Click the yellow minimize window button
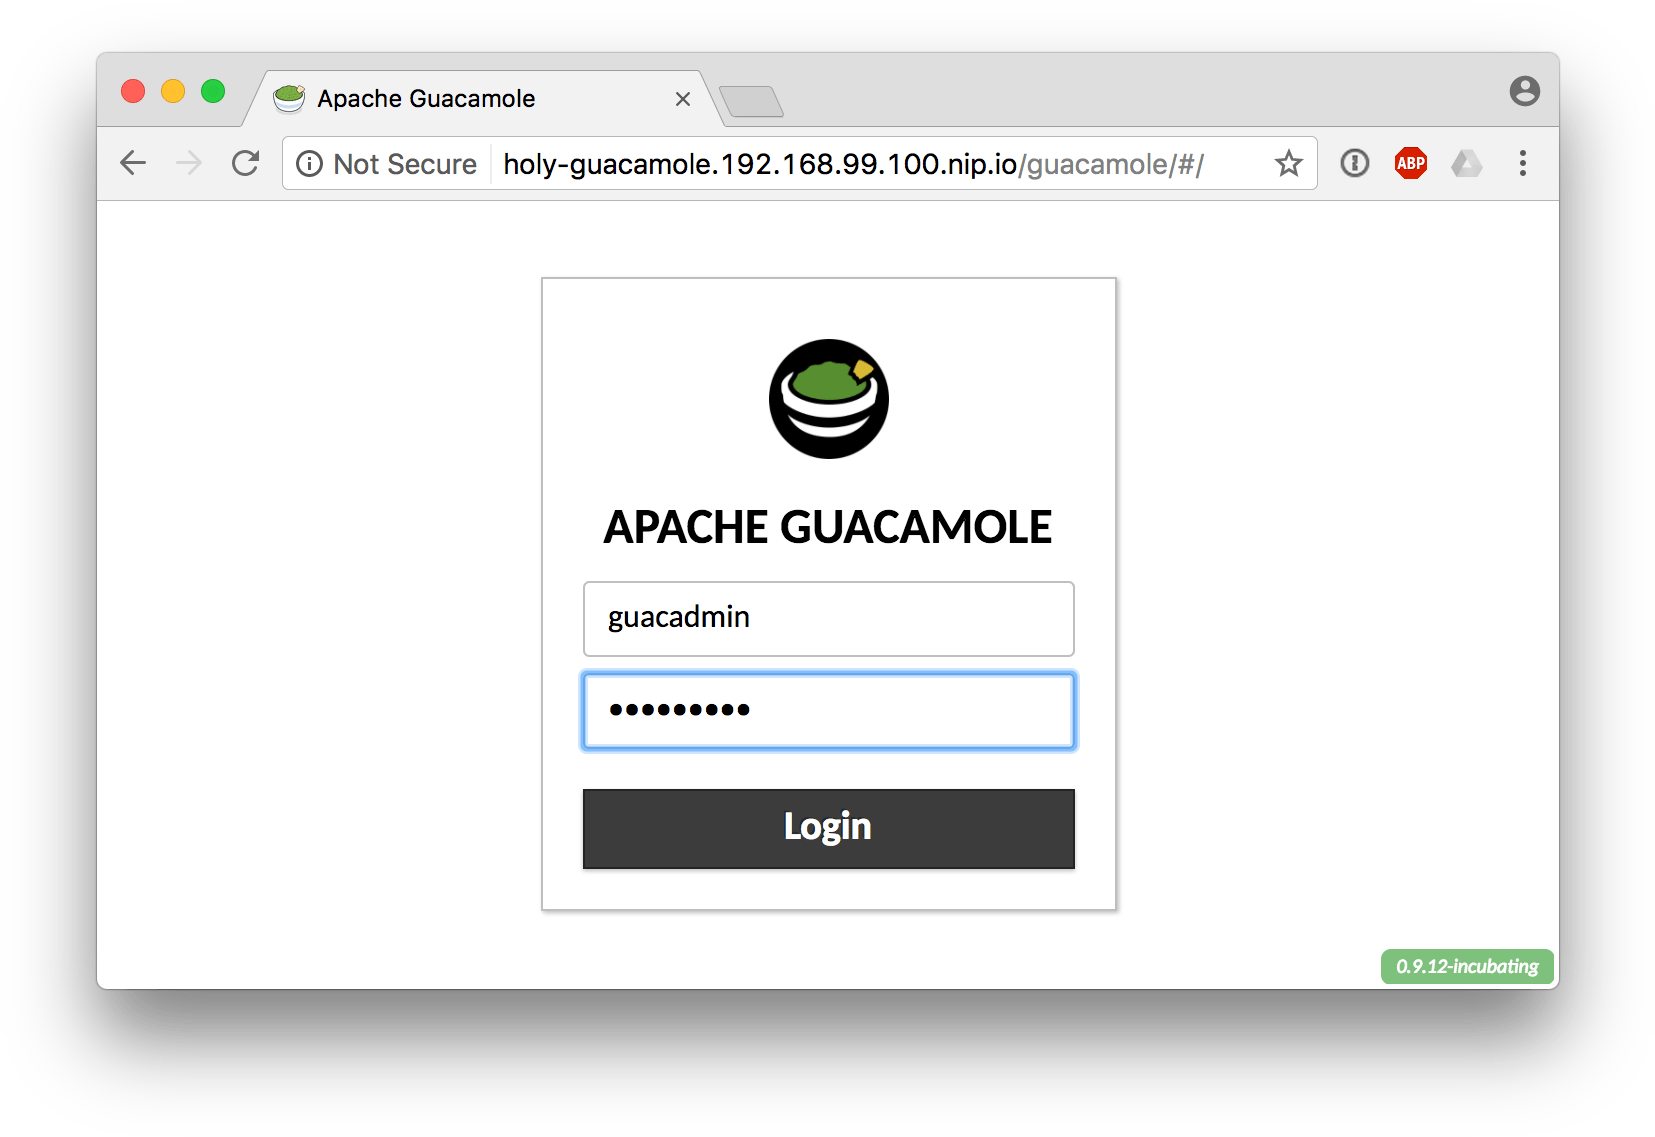Image resolution: width=1655 pixels, height=1137 pixels. 173,91
